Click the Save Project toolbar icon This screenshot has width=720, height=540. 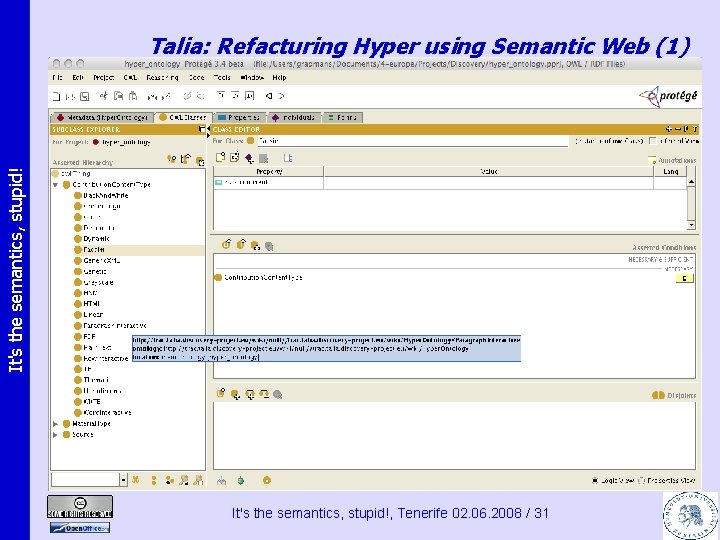(x=84, y=96)
